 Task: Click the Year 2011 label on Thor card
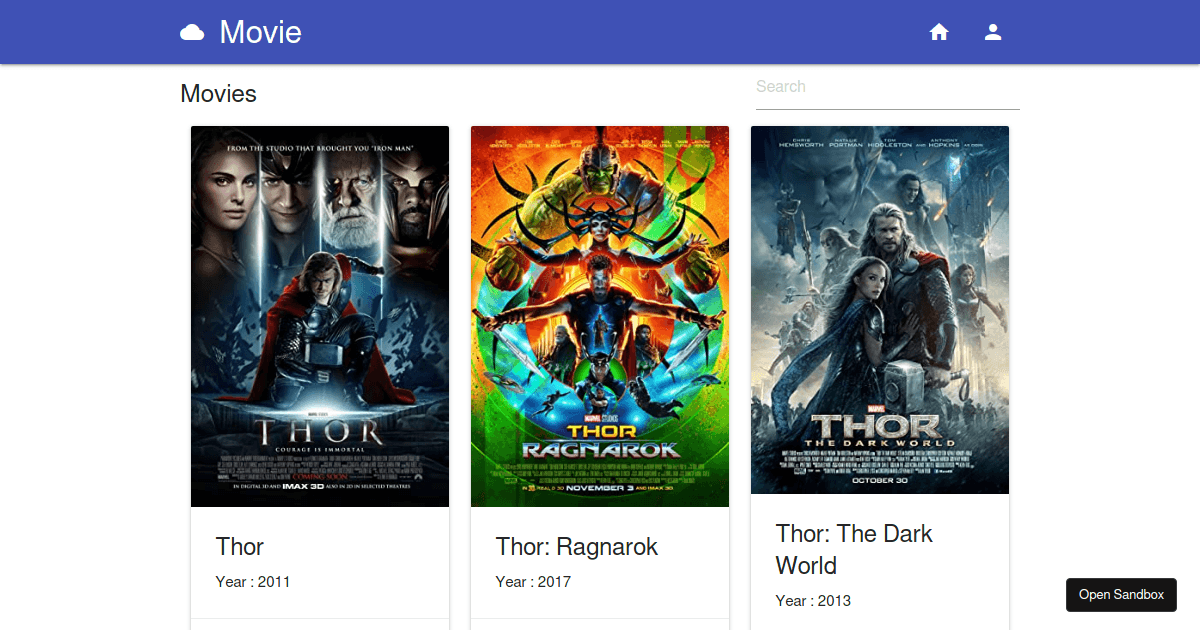pyautogui.click(x=252, y=581)
